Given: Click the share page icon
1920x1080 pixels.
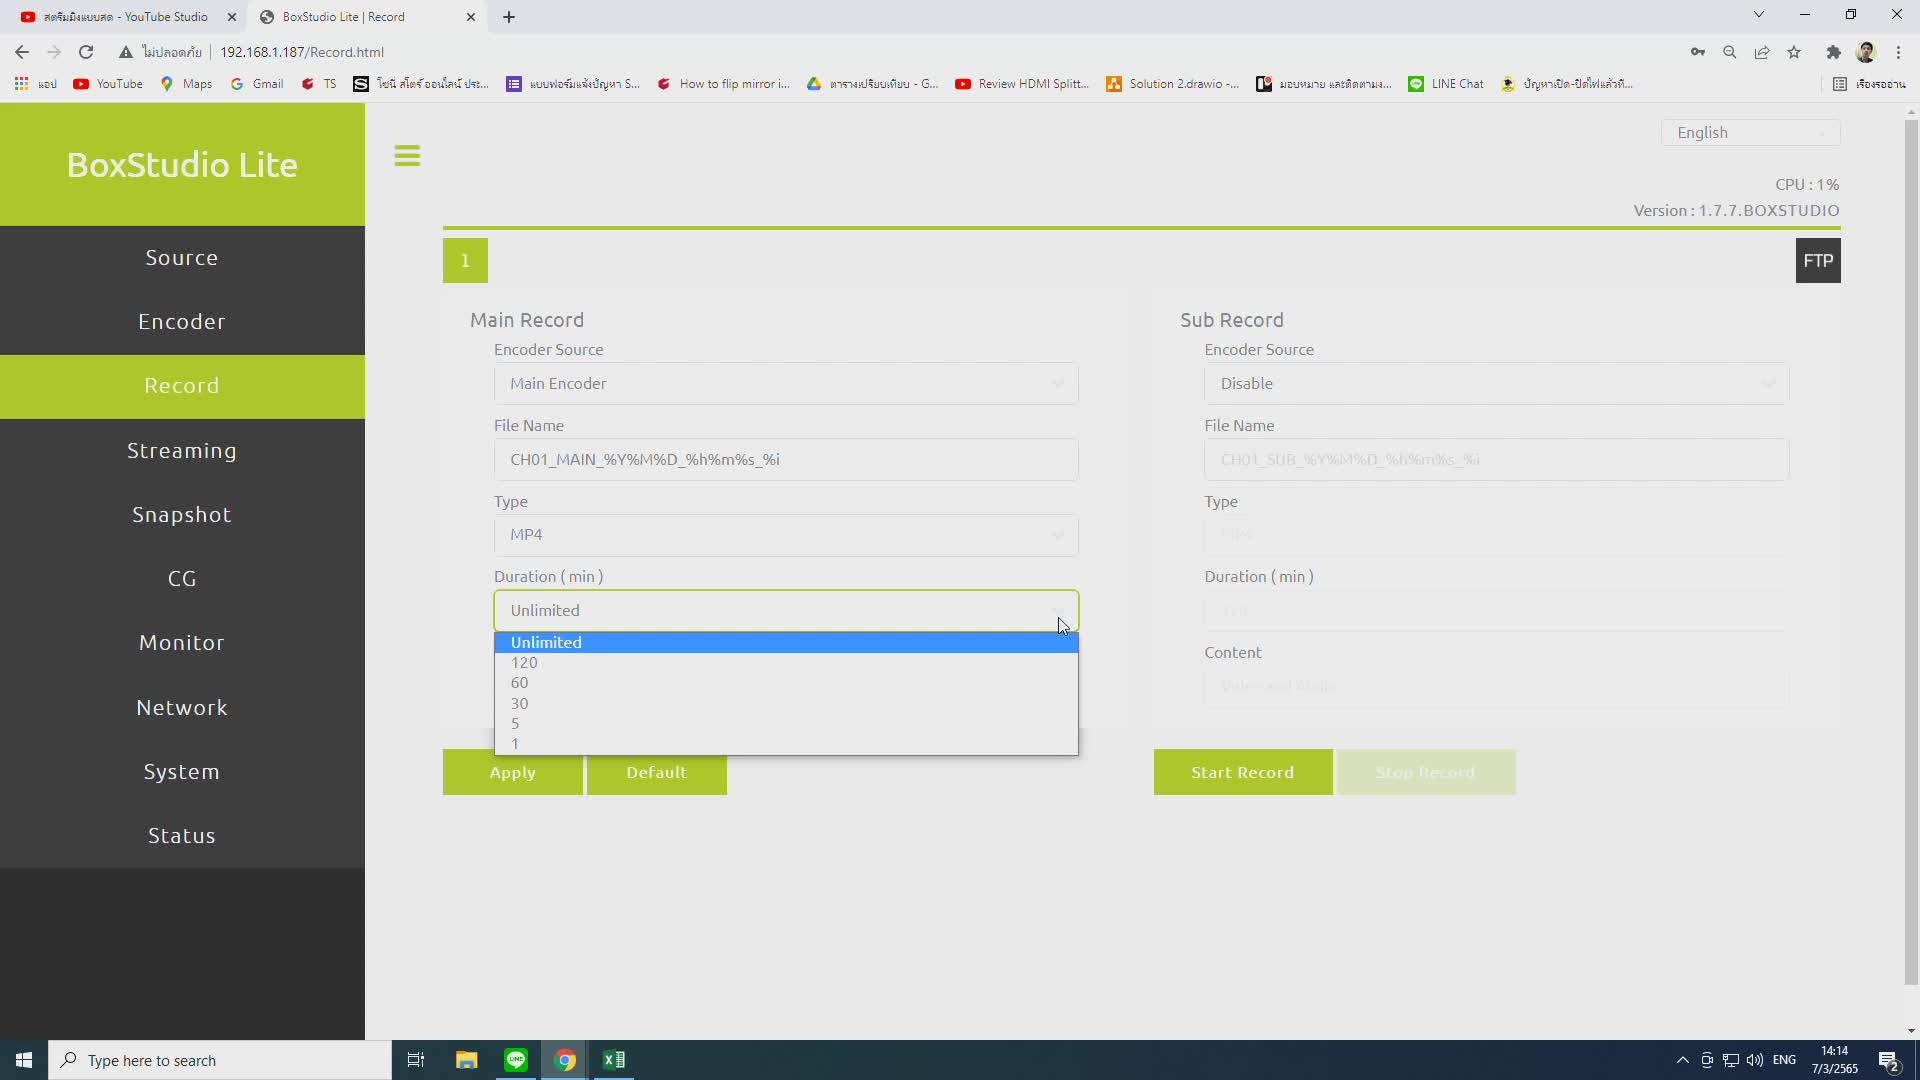Looking at the screenshot, I should click(1762, 52).
